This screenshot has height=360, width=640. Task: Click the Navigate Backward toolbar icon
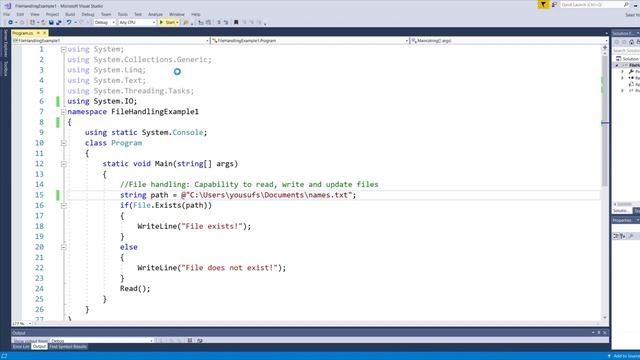coord(10,22)
